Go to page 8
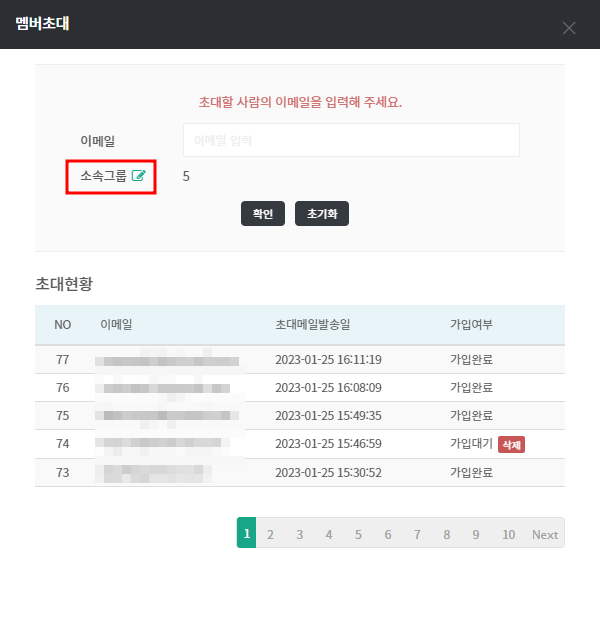The image size is (600, 618). [447, 534]
